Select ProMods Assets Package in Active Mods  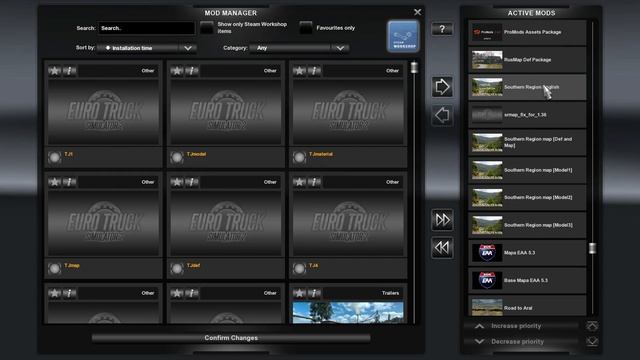(527, 32)
